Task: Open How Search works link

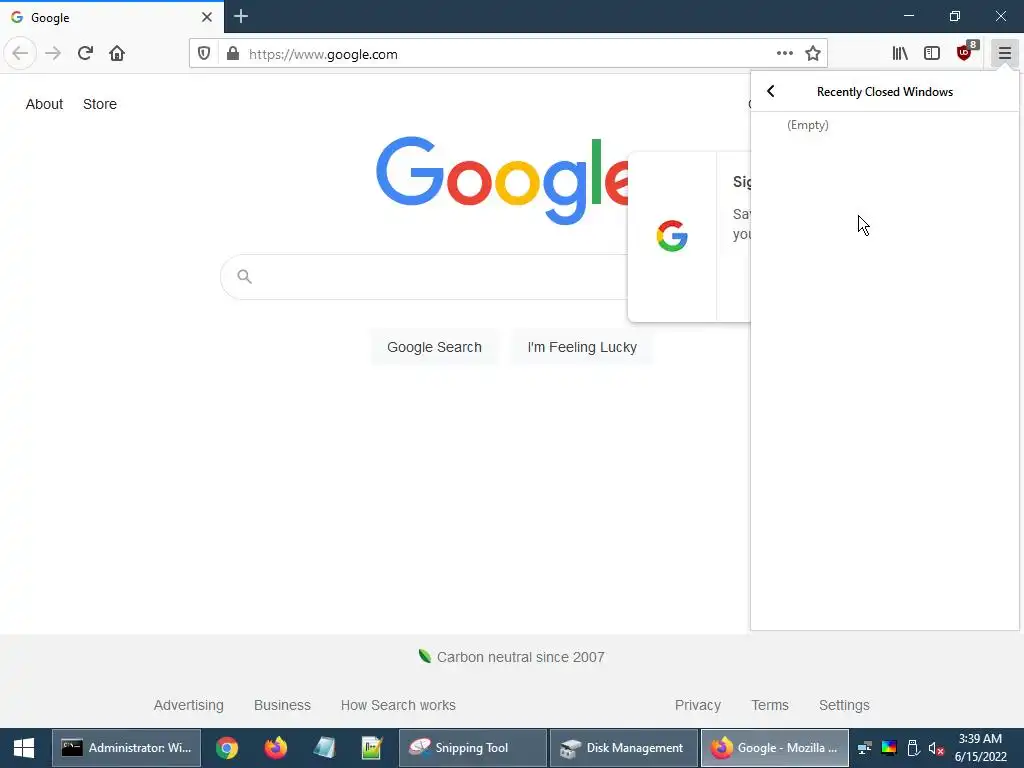Action: click(x=398, y=705)
